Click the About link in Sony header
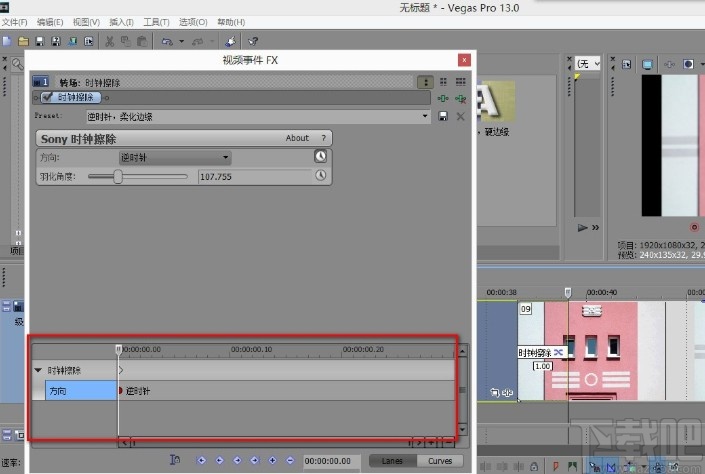Viewport: 705px width, 474px height. point(297,138)
